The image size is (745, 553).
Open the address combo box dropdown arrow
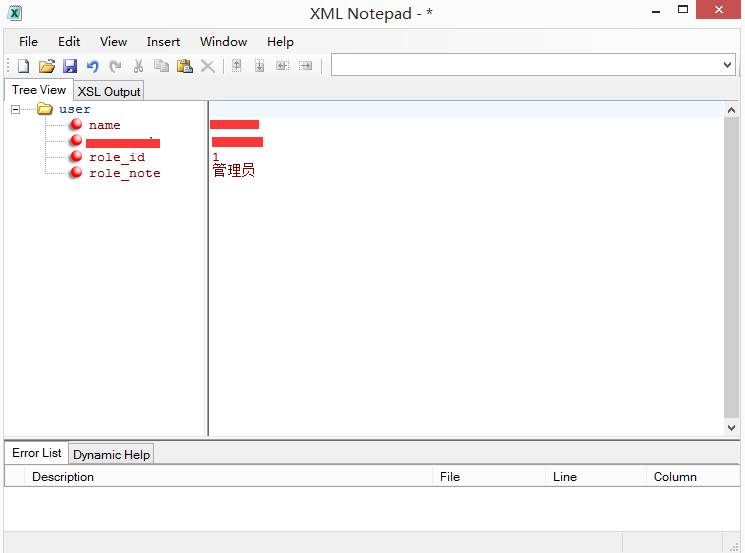[x=727, y=65]
